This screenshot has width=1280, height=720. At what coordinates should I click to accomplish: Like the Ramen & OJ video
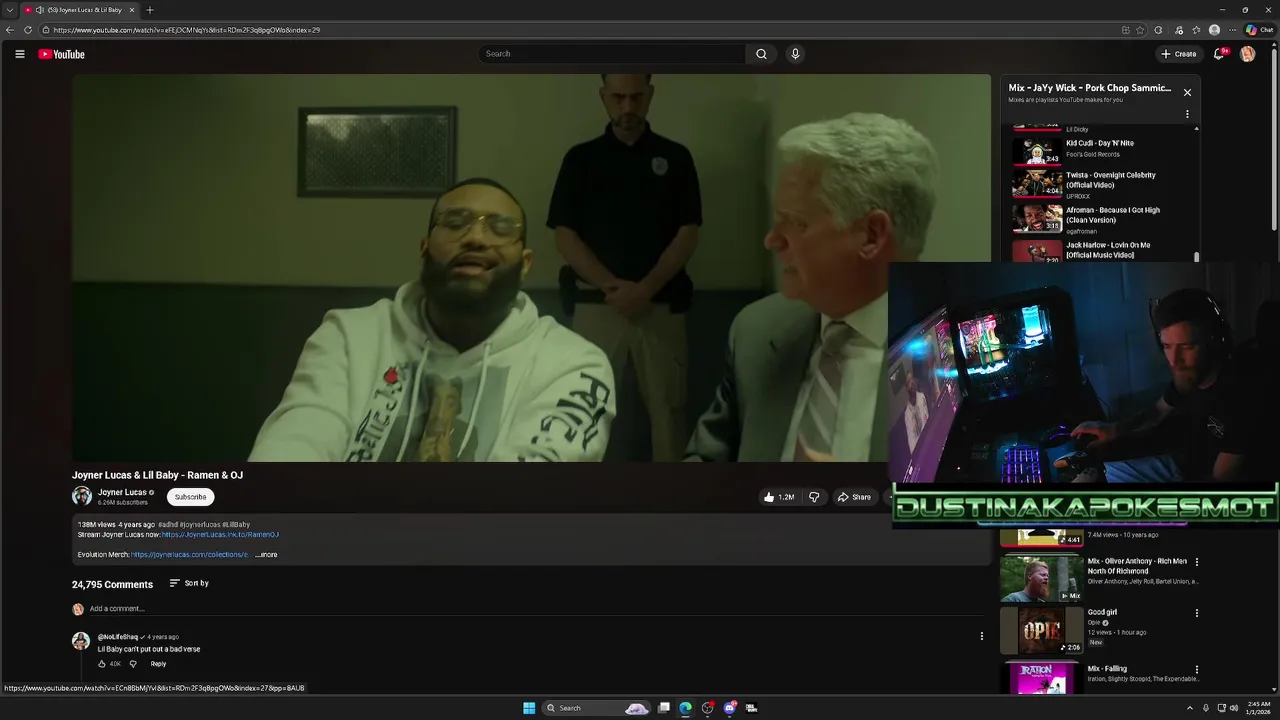point(779,497)
